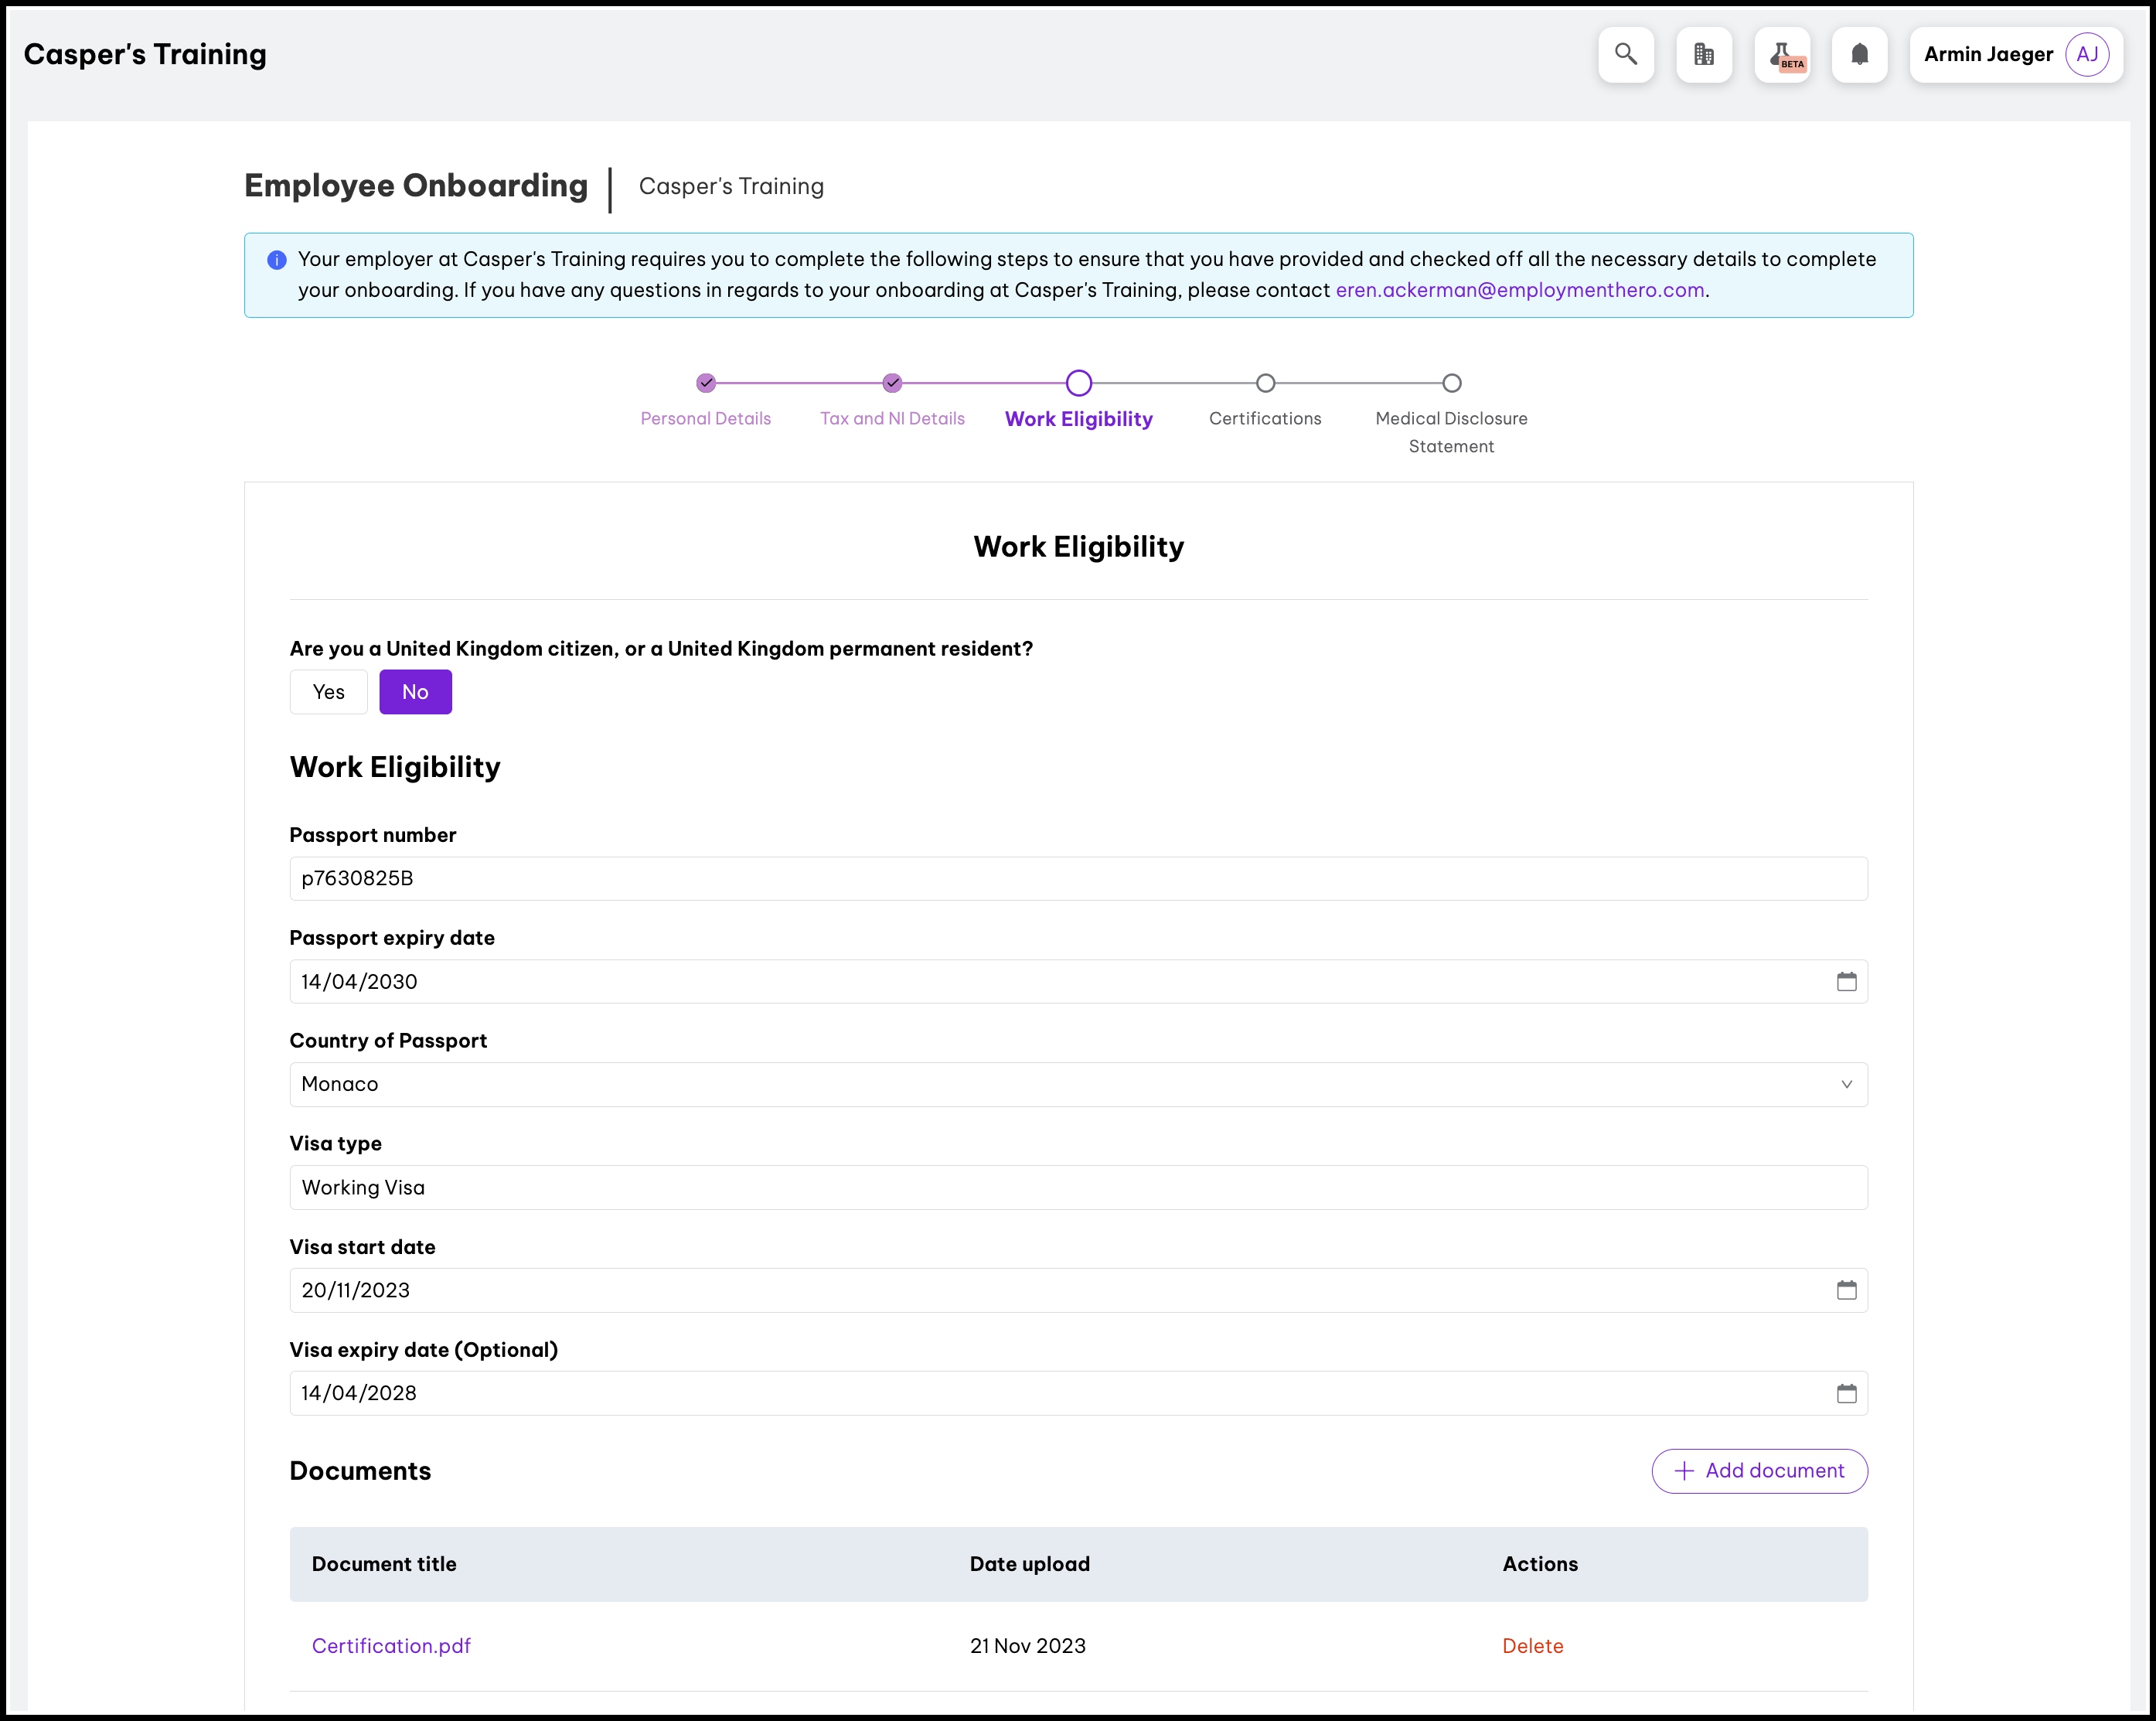This screenshot has height=1721, width=2156.
Task: Click the eren.ackerman email link
Action: 1519,290
